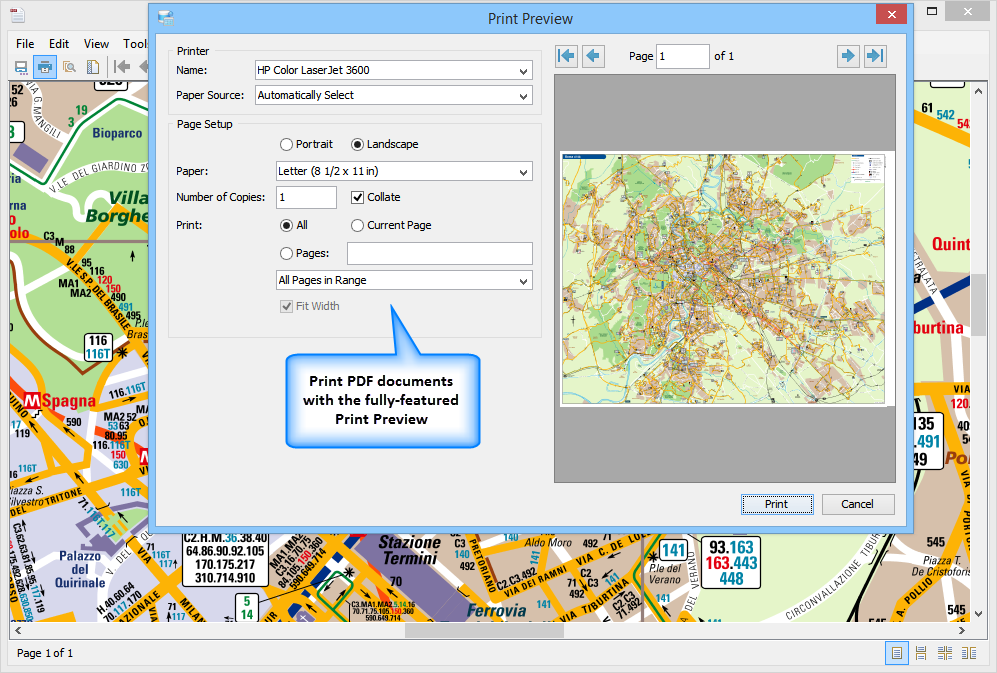Click the Number of Copies field
The width and height of the screenshot is (997, 673).
(306, 197)
